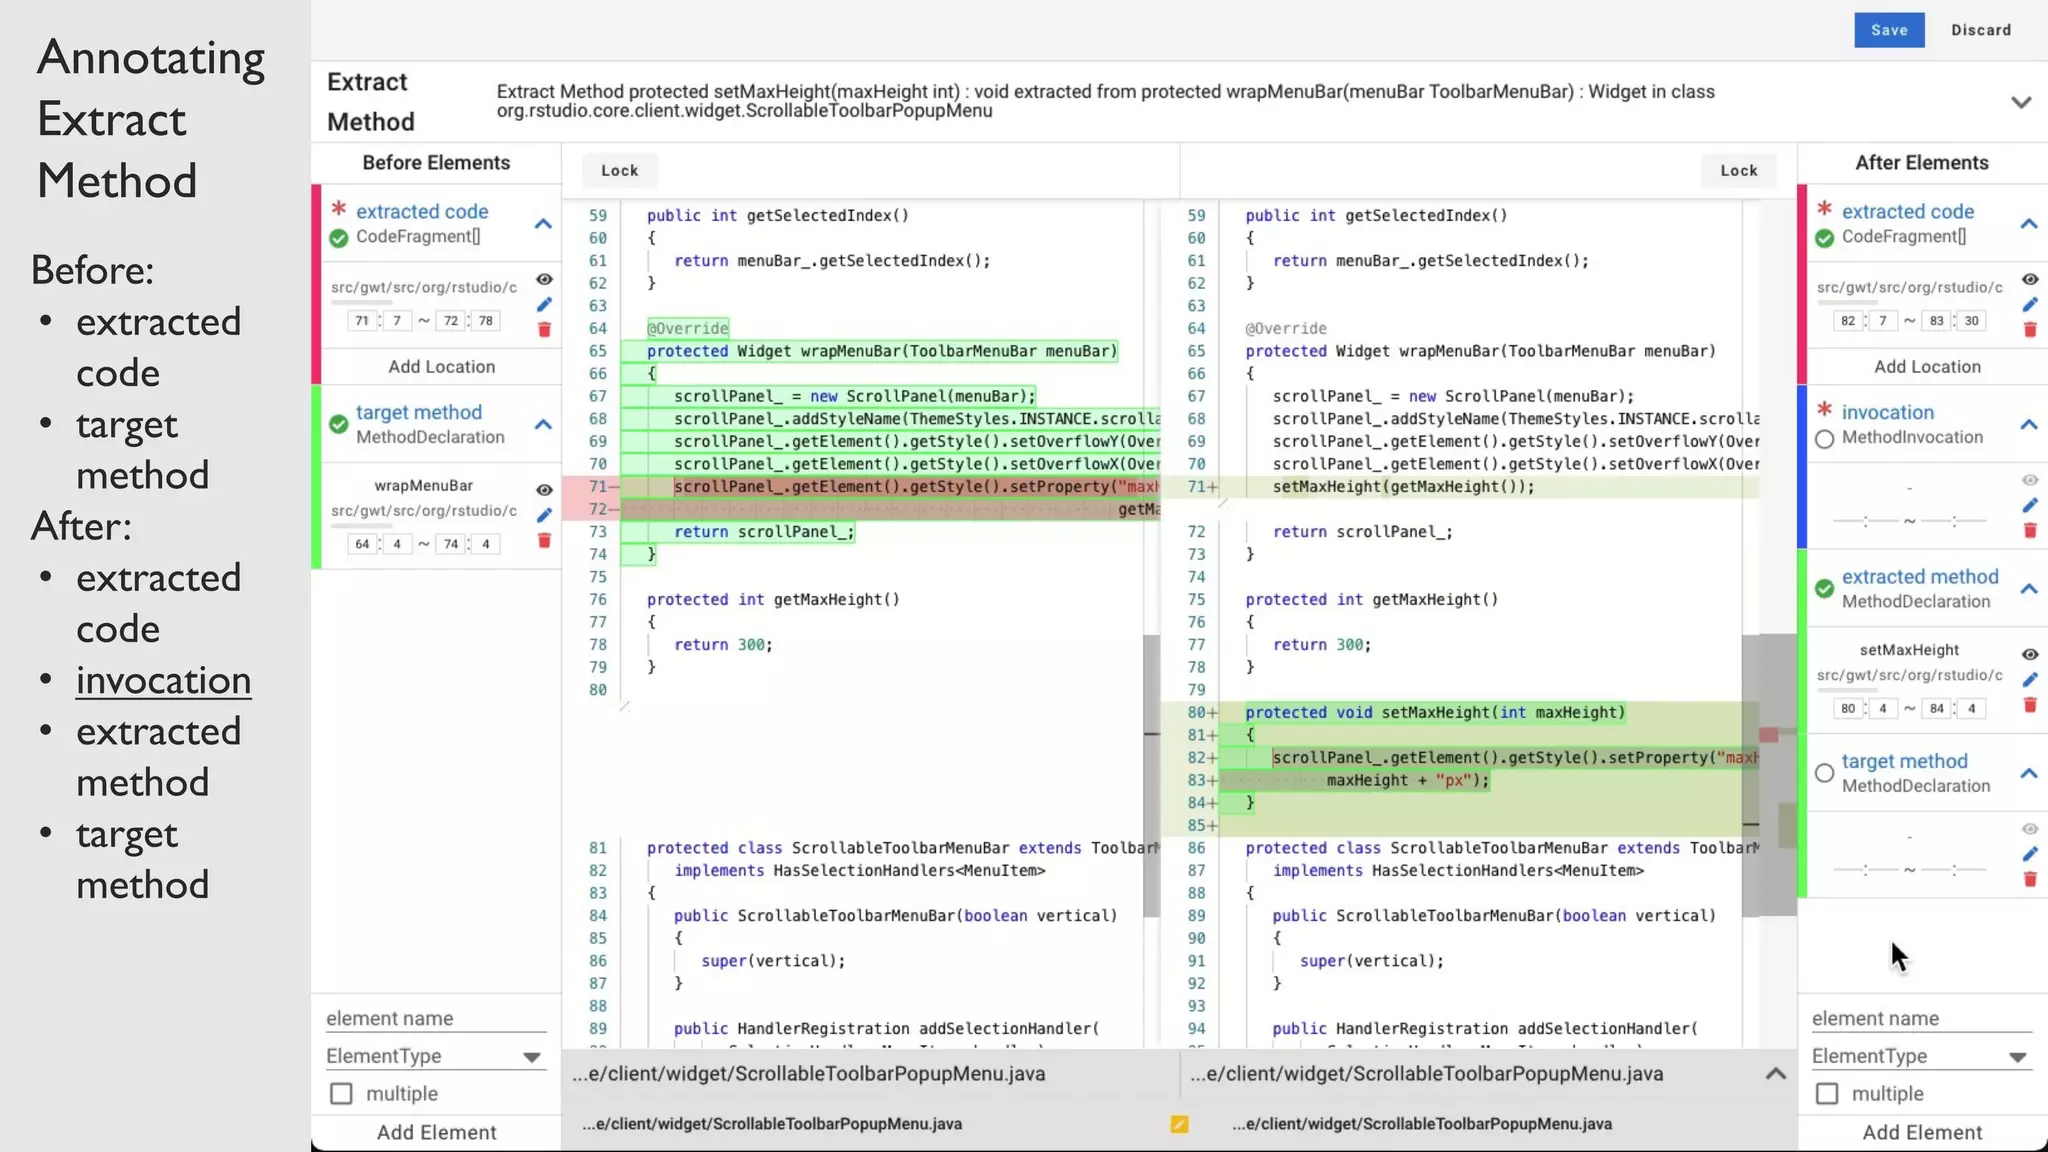This screenshot has width=2048, height=1152.
Task: Delete invocation location trash icon
Action: (2030, 530)
